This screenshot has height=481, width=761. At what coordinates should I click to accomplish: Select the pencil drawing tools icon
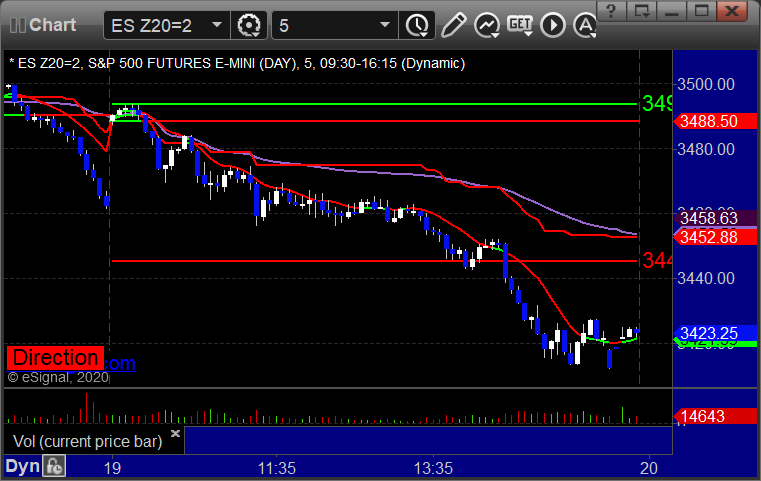tap(453, 25)
